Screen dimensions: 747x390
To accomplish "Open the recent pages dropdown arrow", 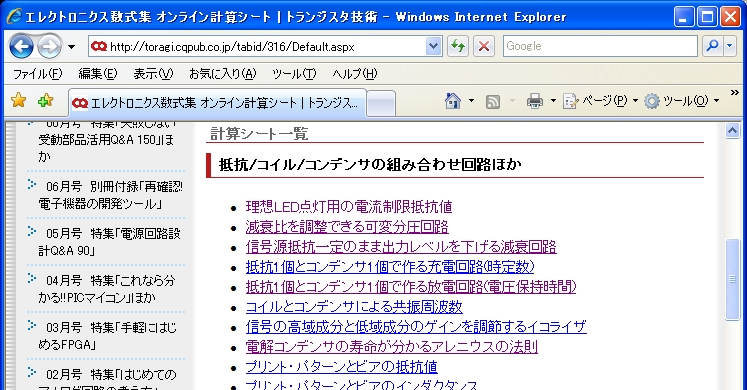I will tap(71, 47).
